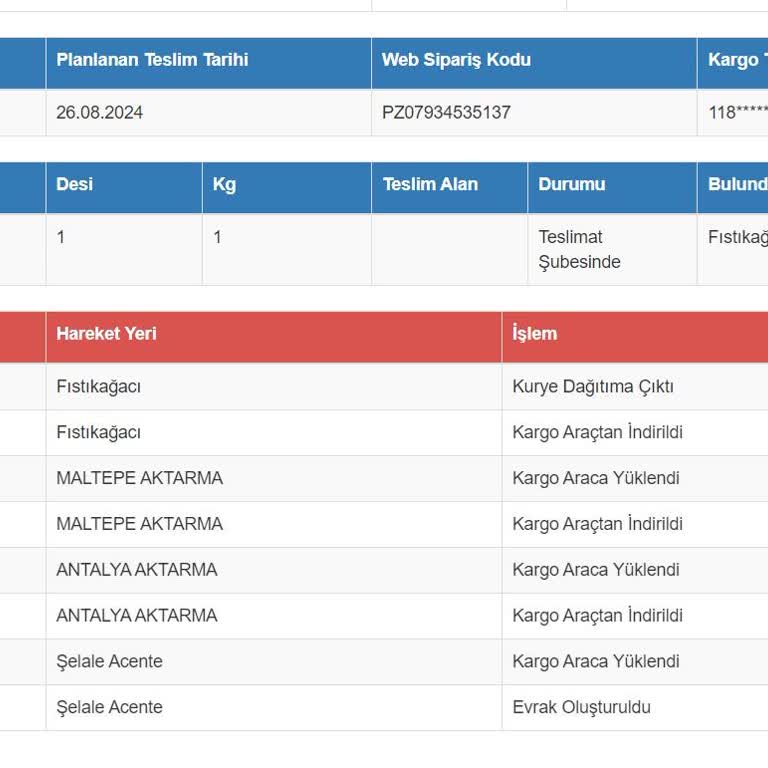Screen dimensions: 768x768
Task: Click the "Desi" column header
Action: [x=75, y=185]
